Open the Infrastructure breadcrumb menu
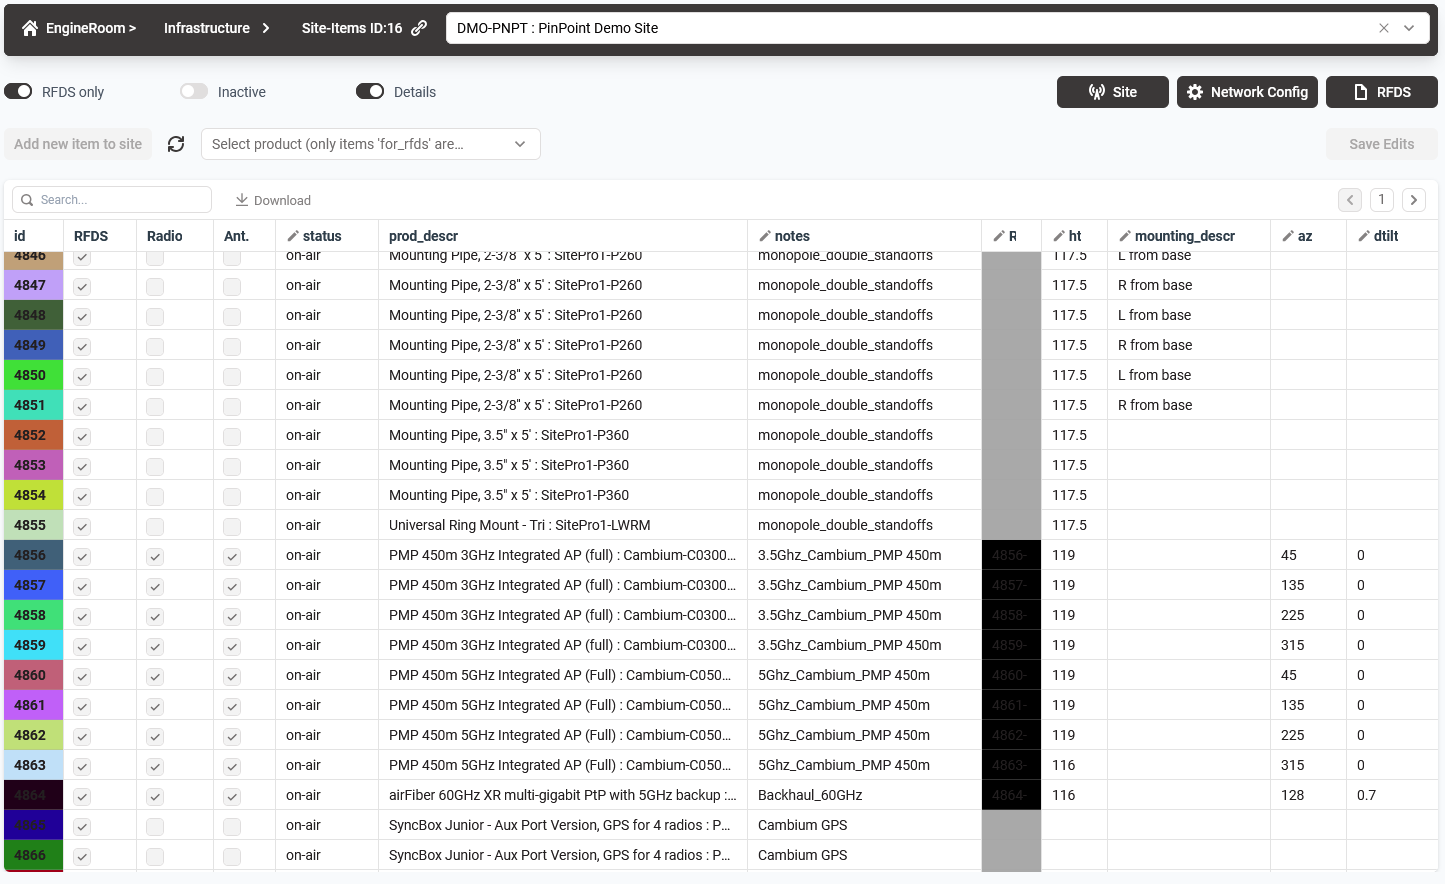The image size is (1445, 884). pos(216,28)
